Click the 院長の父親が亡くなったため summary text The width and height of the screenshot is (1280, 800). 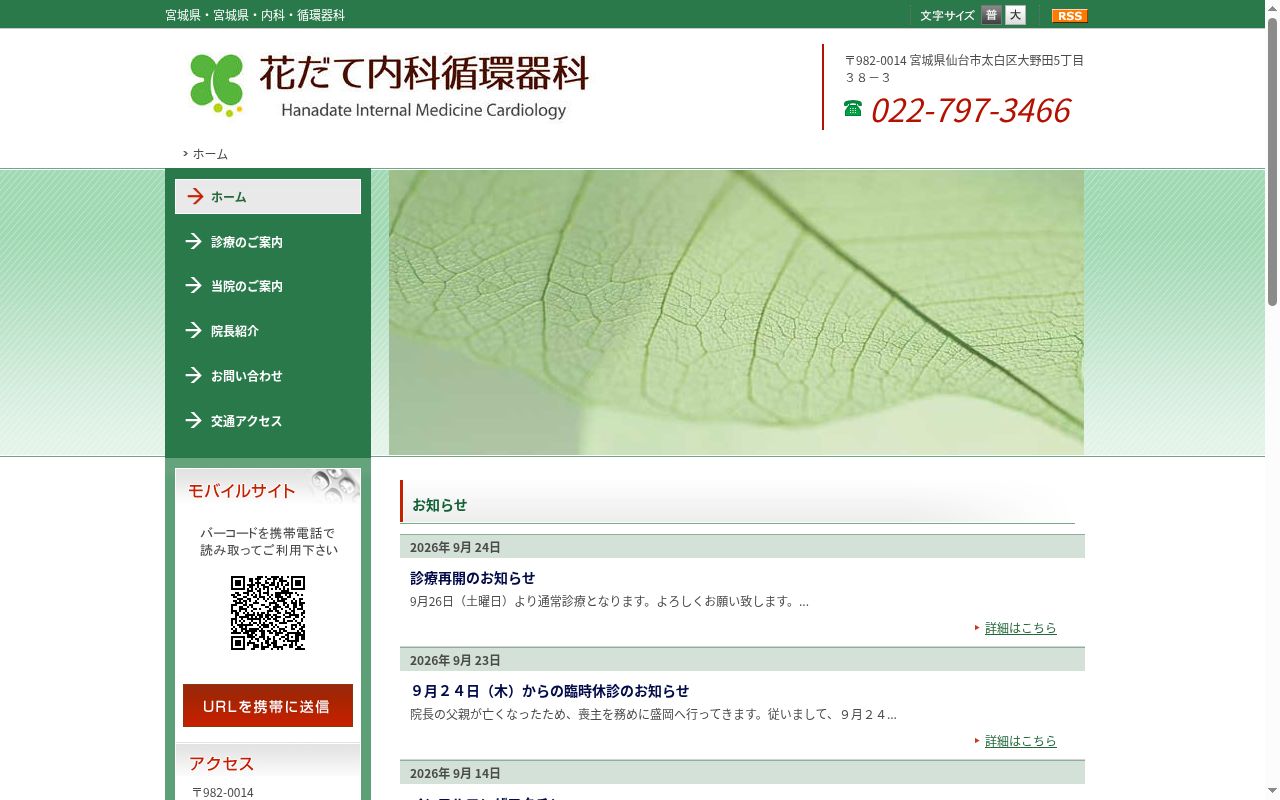click(653, 715)
